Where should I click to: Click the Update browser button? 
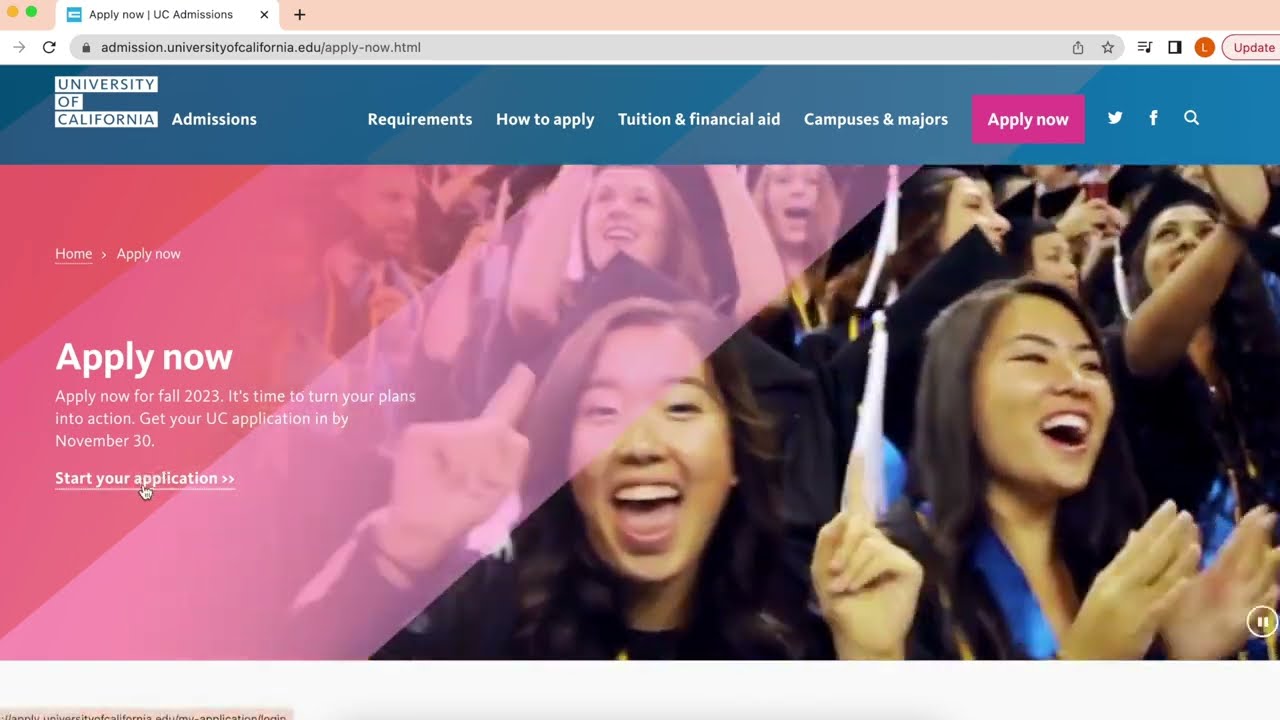pos(1252,47)
